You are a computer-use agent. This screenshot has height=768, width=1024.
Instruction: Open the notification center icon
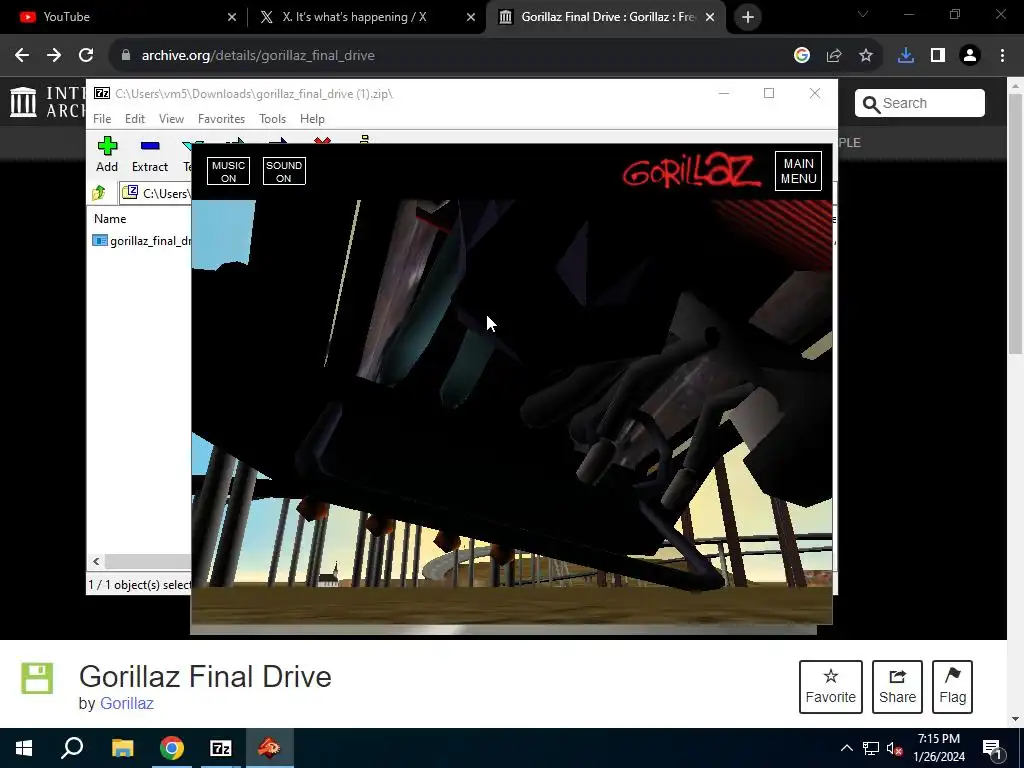pyautogui.click(x=993, y=748)
